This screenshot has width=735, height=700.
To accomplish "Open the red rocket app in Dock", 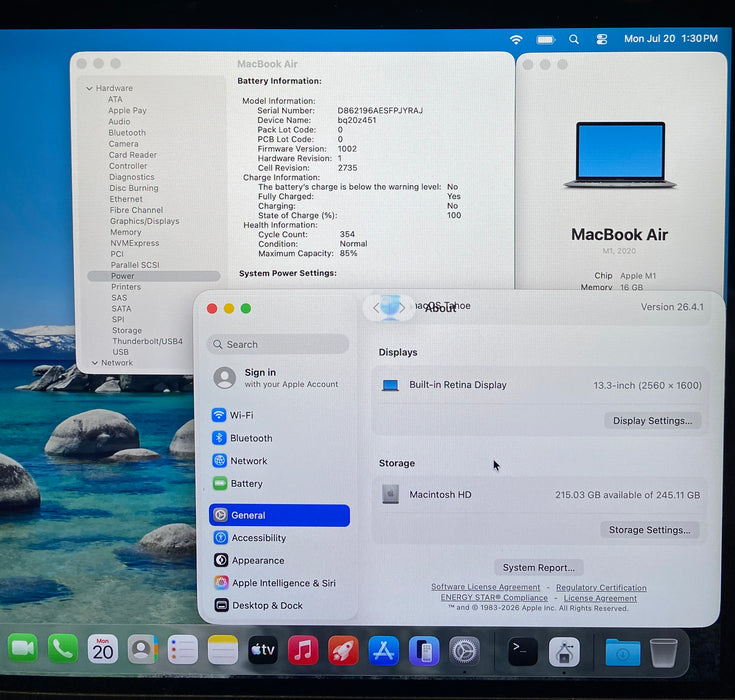I will [343, 651].
